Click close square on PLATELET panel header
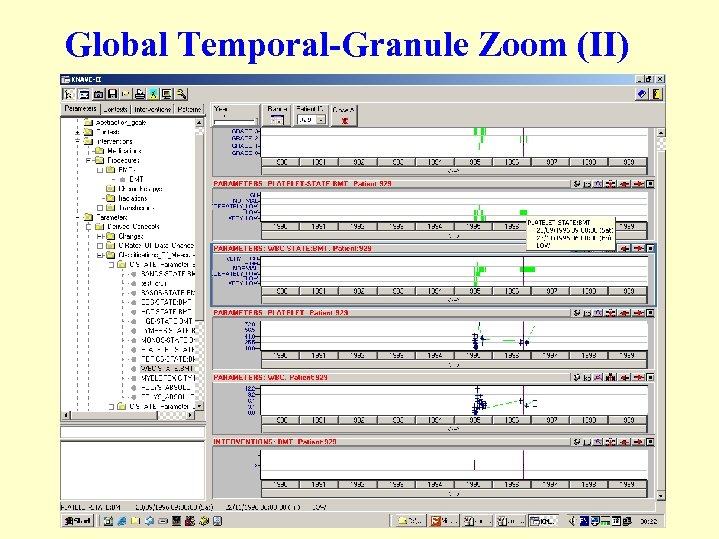Screen dimensions: 719x539 (x=650, y=313)
